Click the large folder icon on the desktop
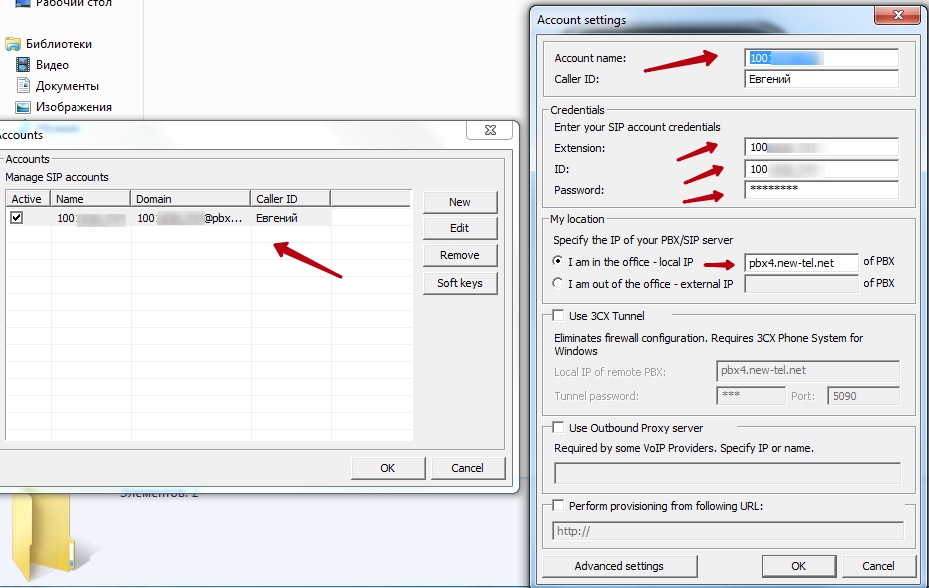 [x=42, y=535]
